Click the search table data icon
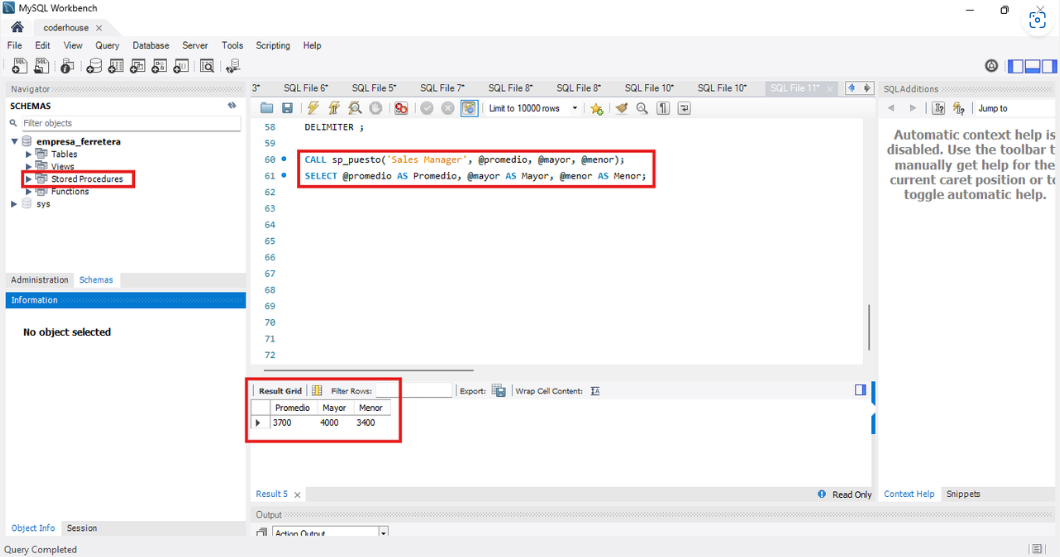Viewport: 1060px width, 557px height. (x=207, y=66)
